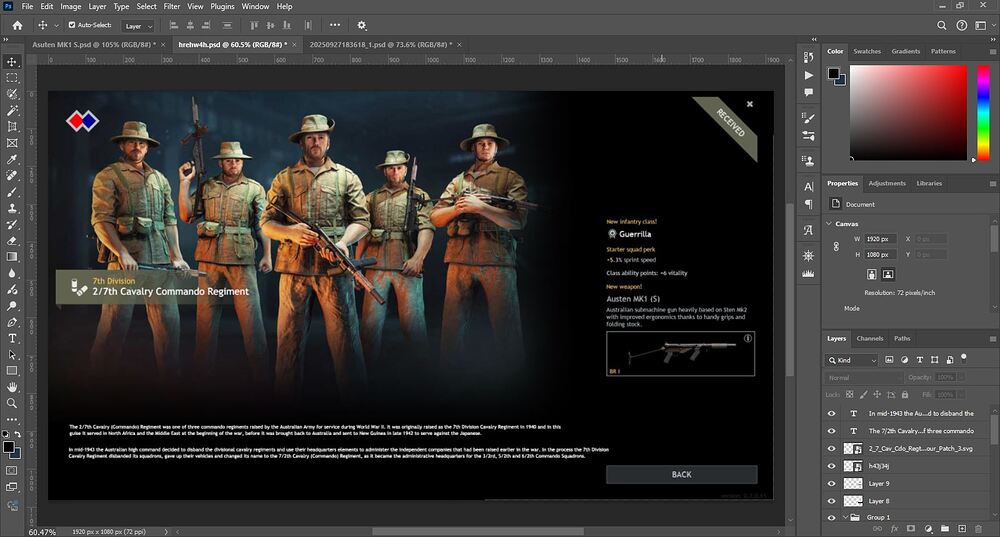Toggle the Auto-Select checkbox

tap(72, 25)
